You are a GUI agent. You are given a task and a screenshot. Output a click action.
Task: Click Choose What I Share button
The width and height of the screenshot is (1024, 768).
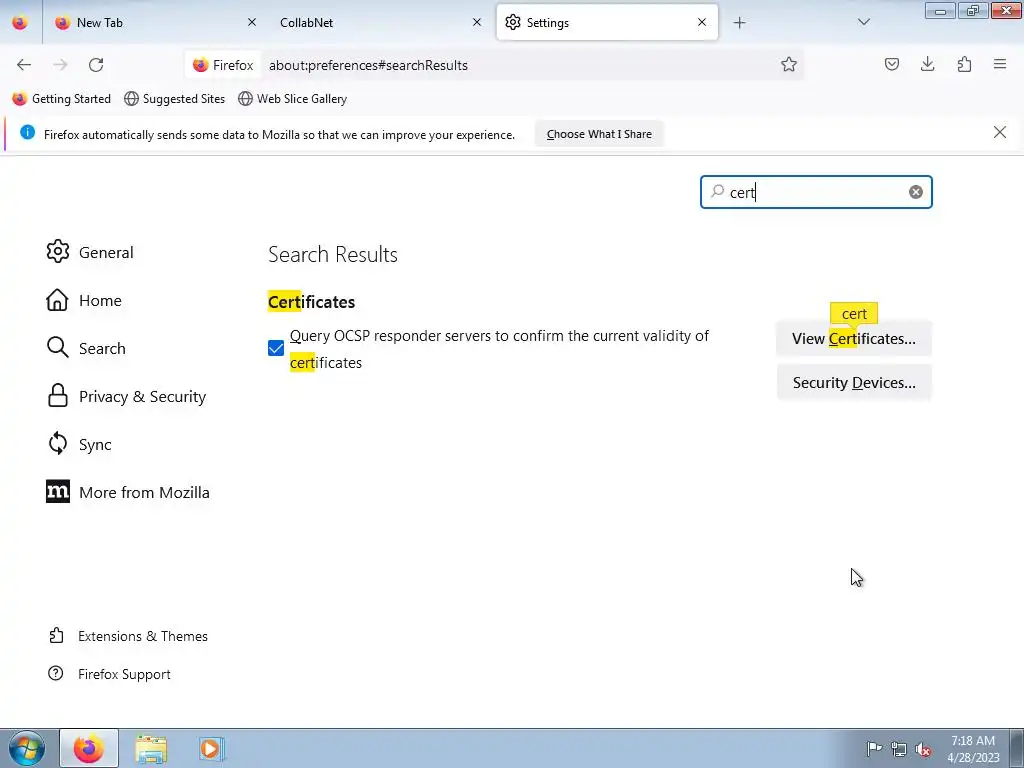click(599, 134)
